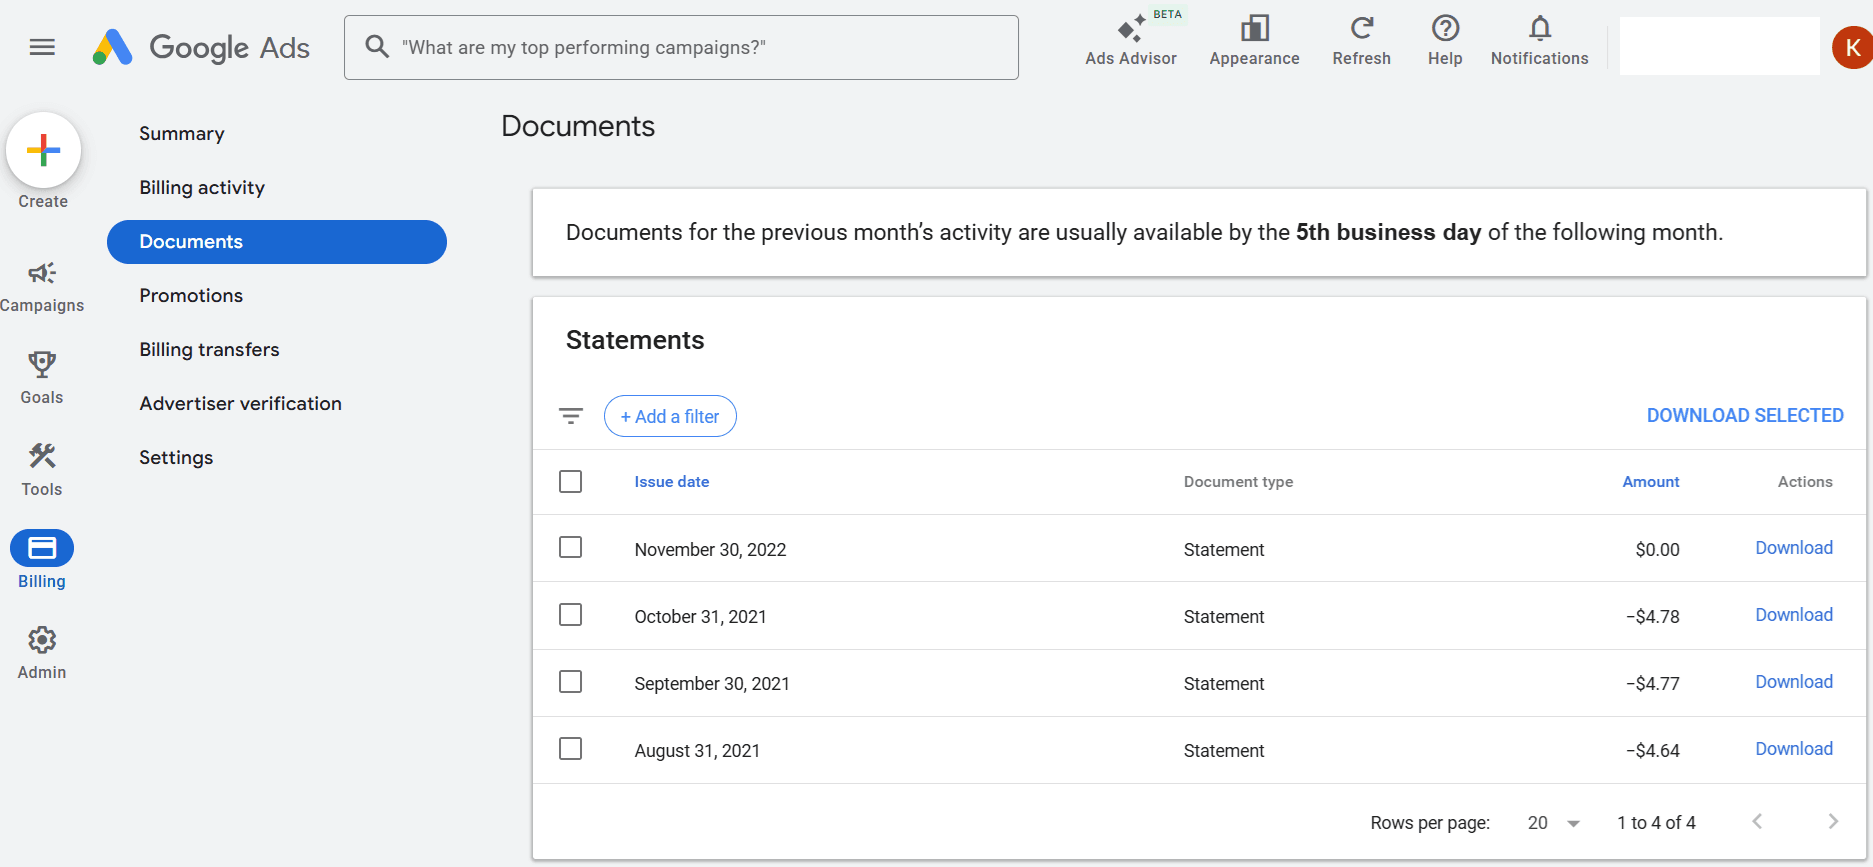
Task: Open Promotions page
Action: coord(191,296)
